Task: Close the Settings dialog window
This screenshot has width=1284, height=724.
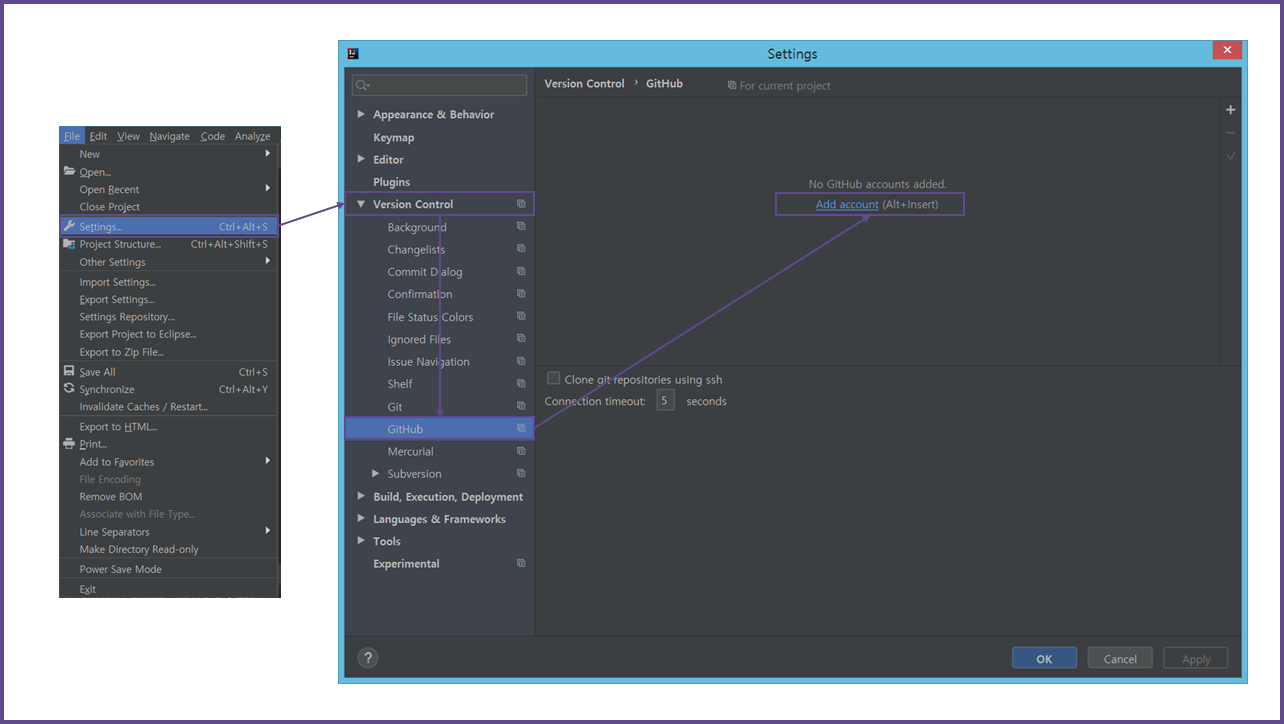Action: click(1227, 51)
